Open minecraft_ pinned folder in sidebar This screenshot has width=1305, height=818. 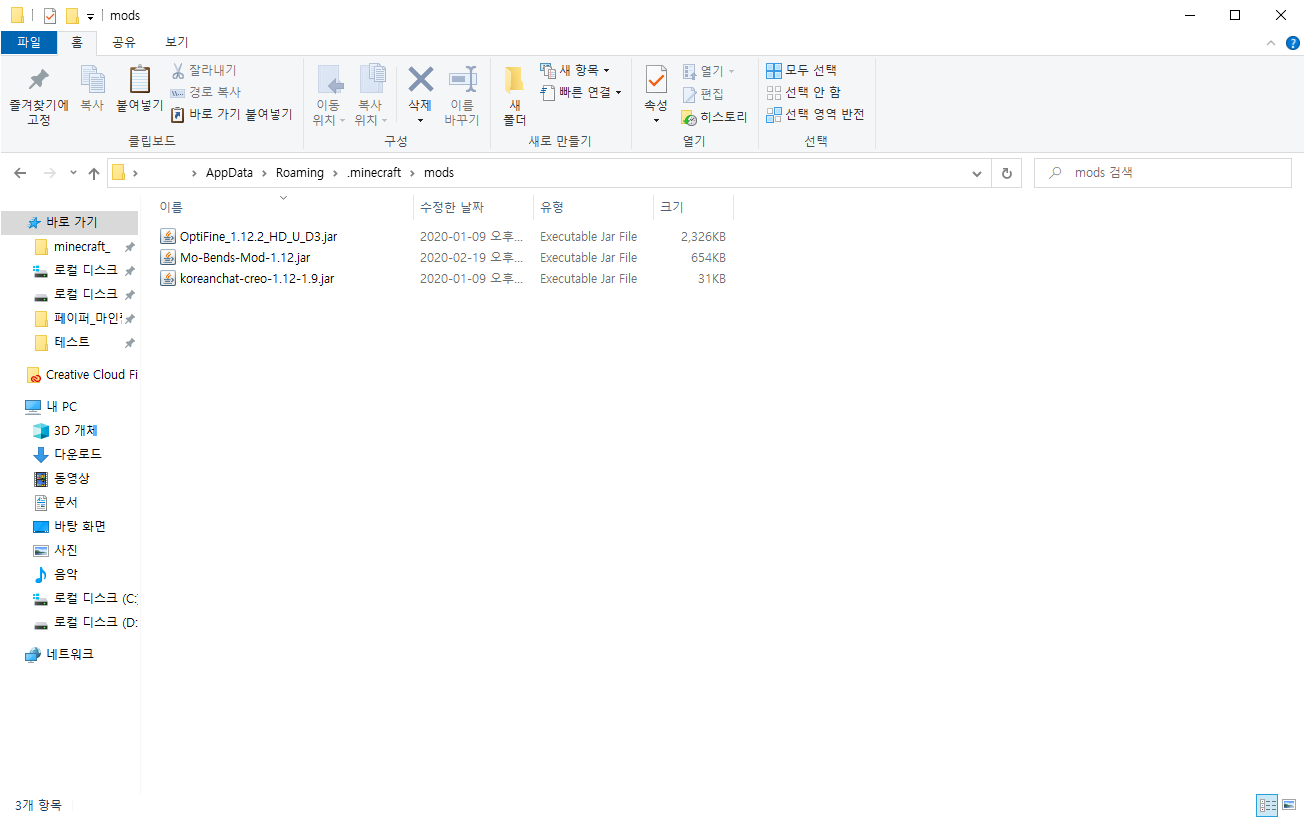(81, 247)
